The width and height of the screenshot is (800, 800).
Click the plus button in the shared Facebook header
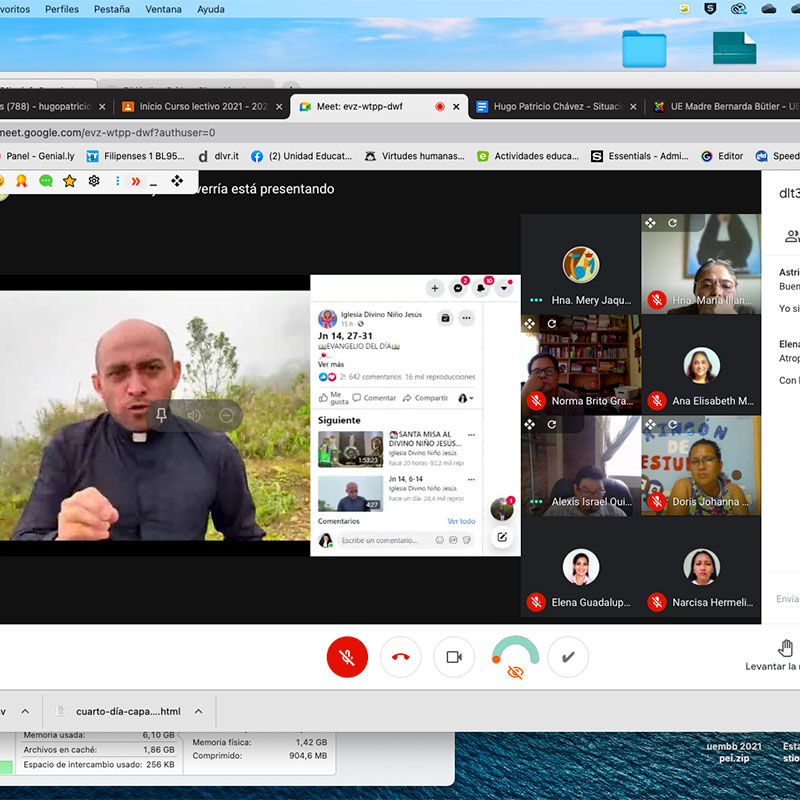pos(435,288)
